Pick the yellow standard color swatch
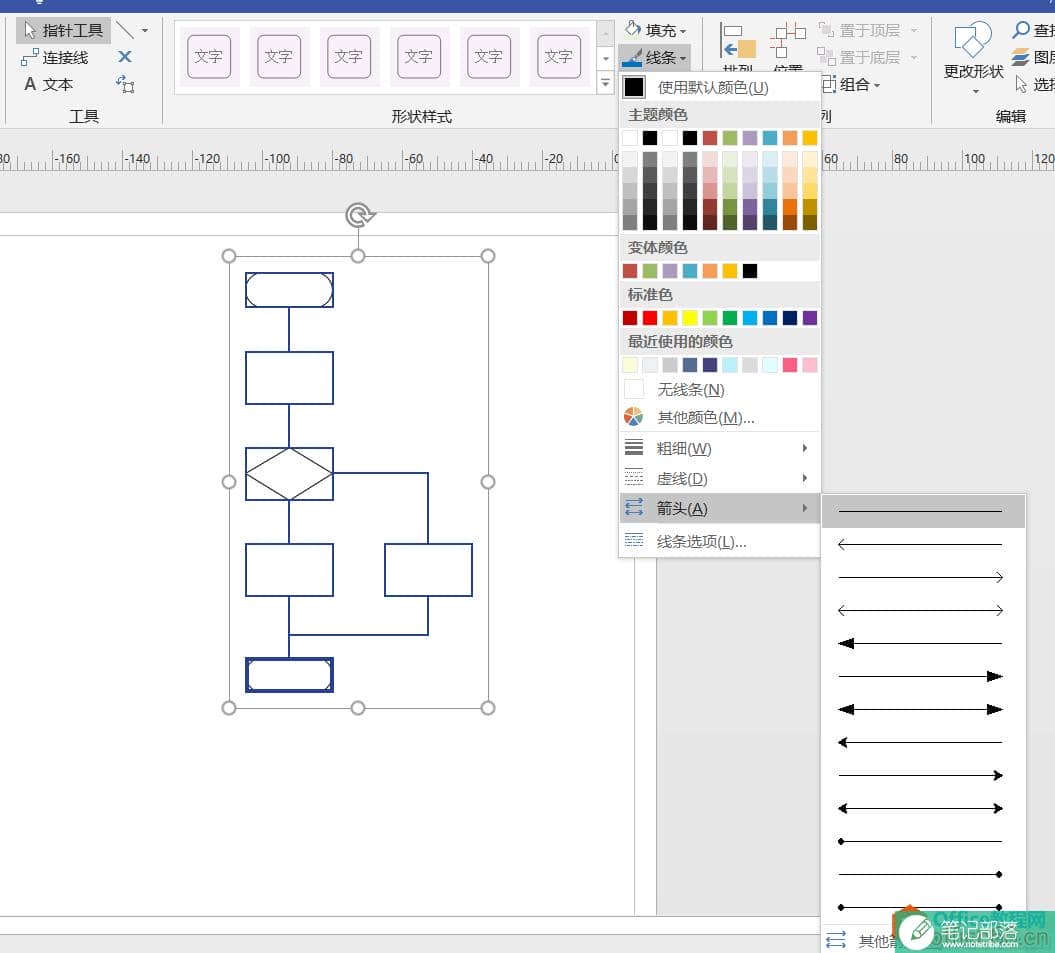The image size is (1055, 953). (x=690, y=318)
